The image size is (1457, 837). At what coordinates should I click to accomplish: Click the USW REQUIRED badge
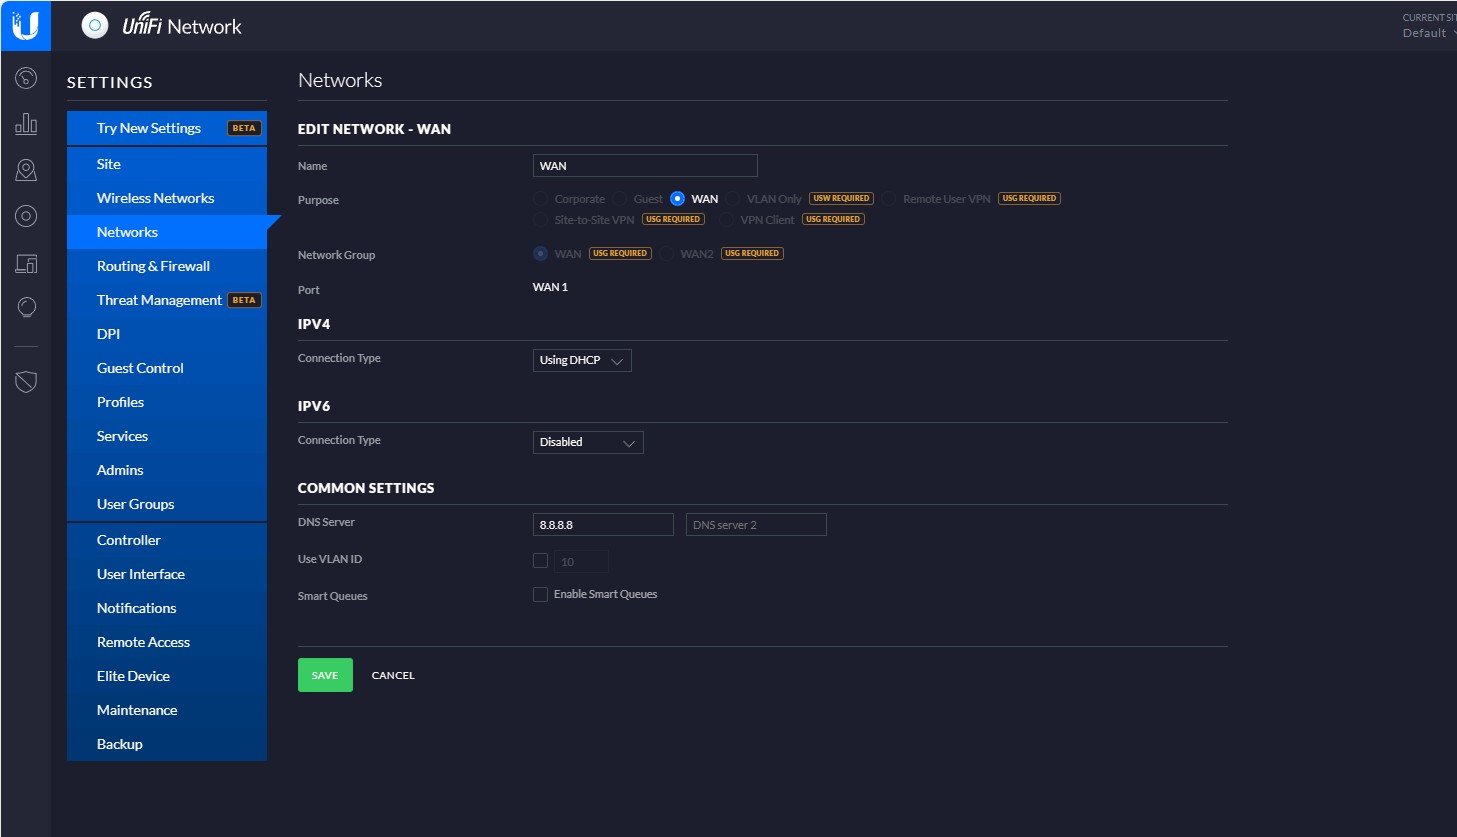point(841,198)
